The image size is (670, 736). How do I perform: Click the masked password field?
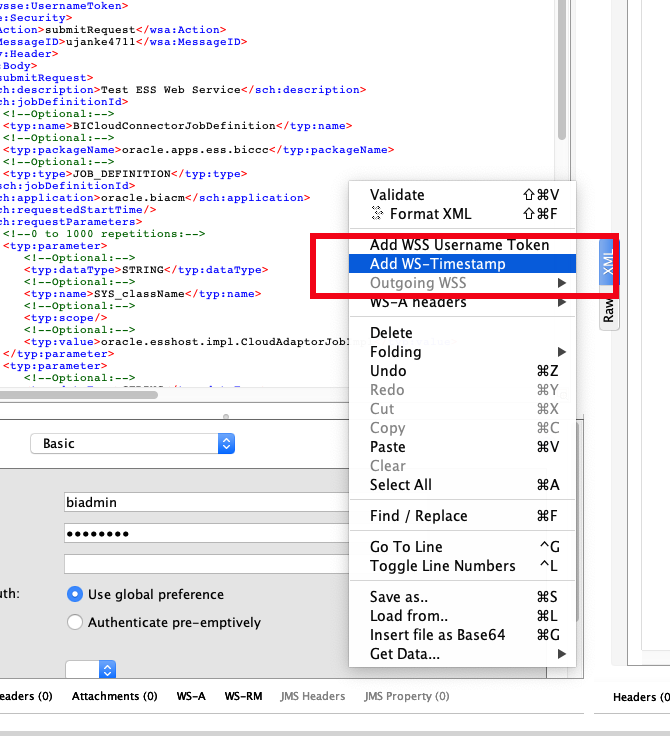coord(207,533)
